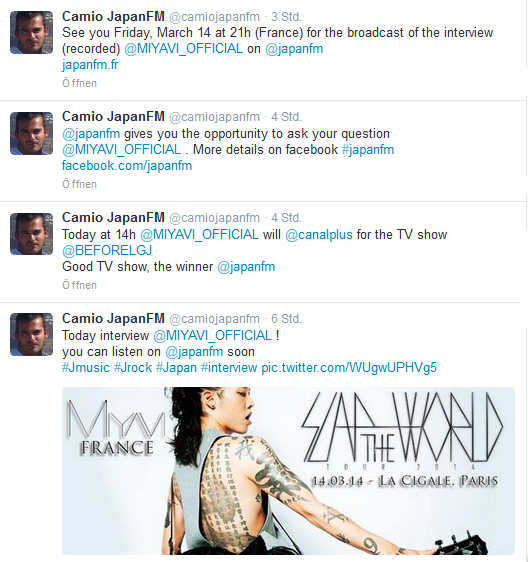Click profile avatar of the first tweet
The height and width of the screenshot is (562, 528).
point(32,33)
